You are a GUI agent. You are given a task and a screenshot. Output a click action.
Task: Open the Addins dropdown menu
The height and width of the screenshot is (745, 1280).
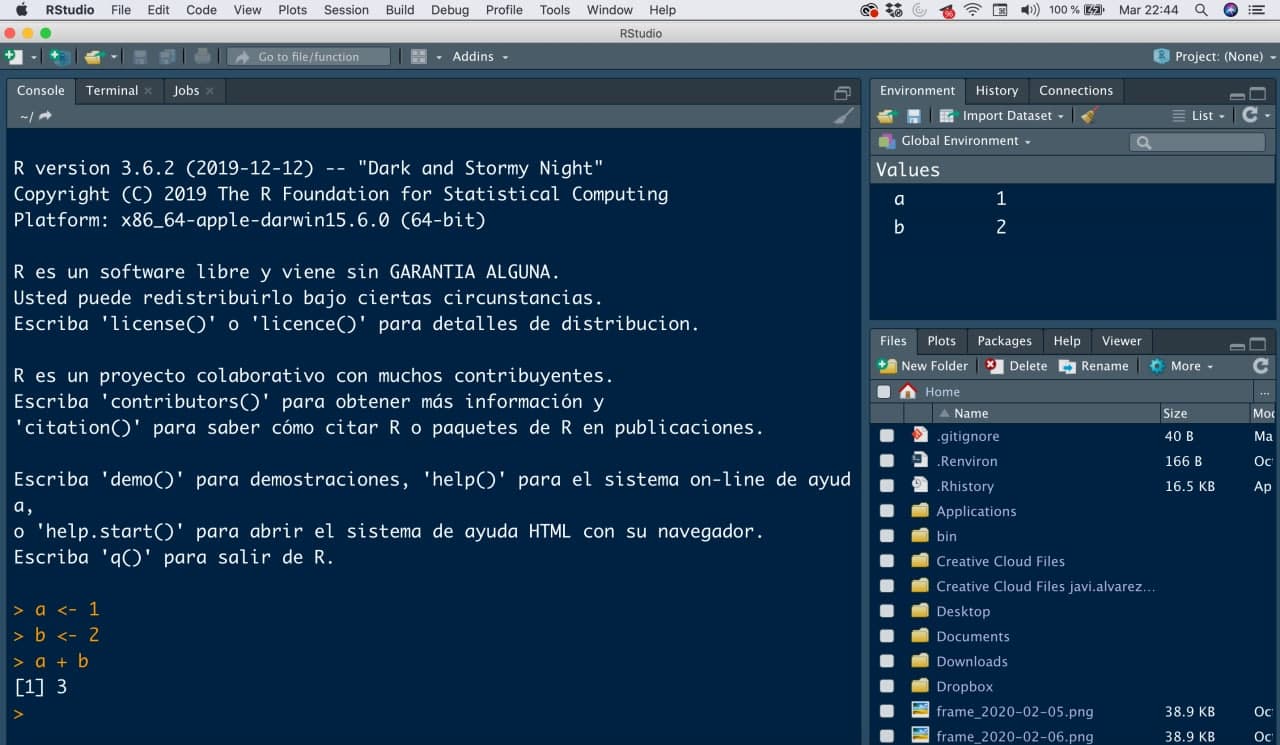click(x=479, y=57)
